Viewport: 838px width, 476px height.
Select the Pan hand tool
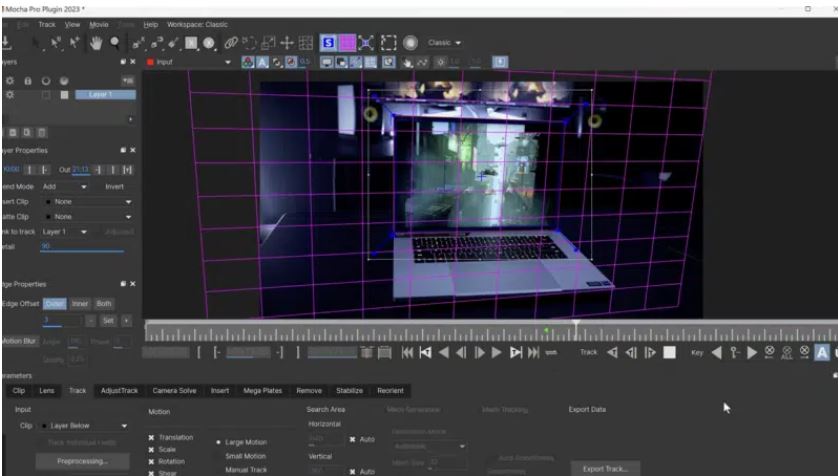coord(96,43)
